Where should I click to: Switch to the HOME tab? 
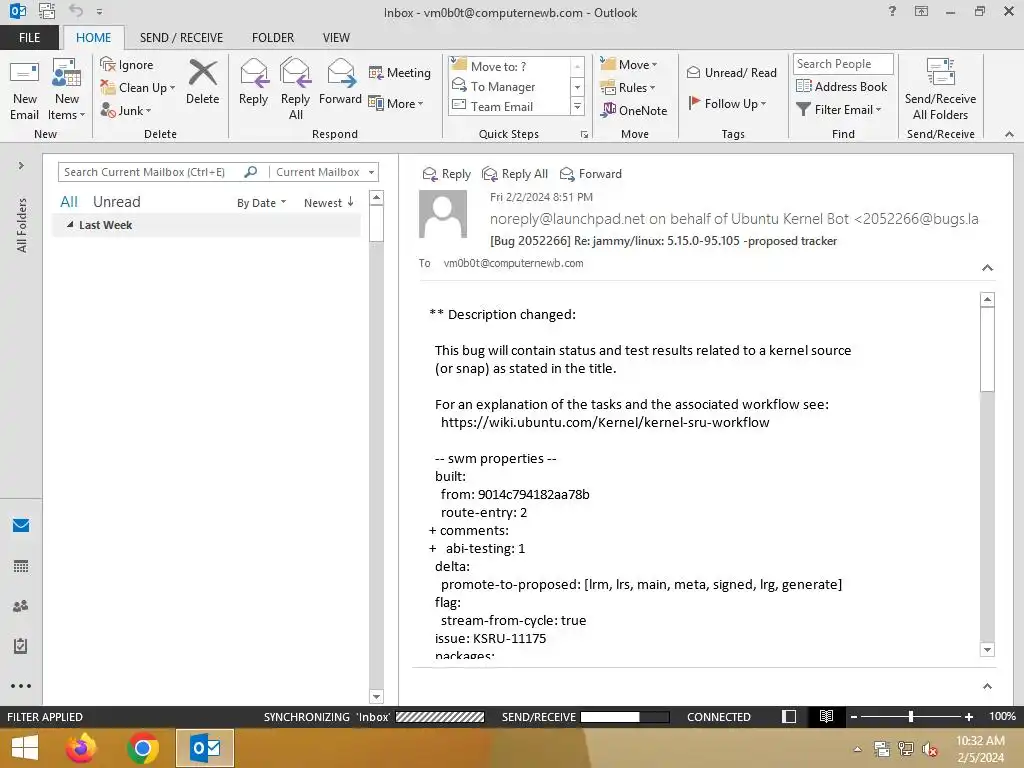pyautogui.click(x=93, y=37)
